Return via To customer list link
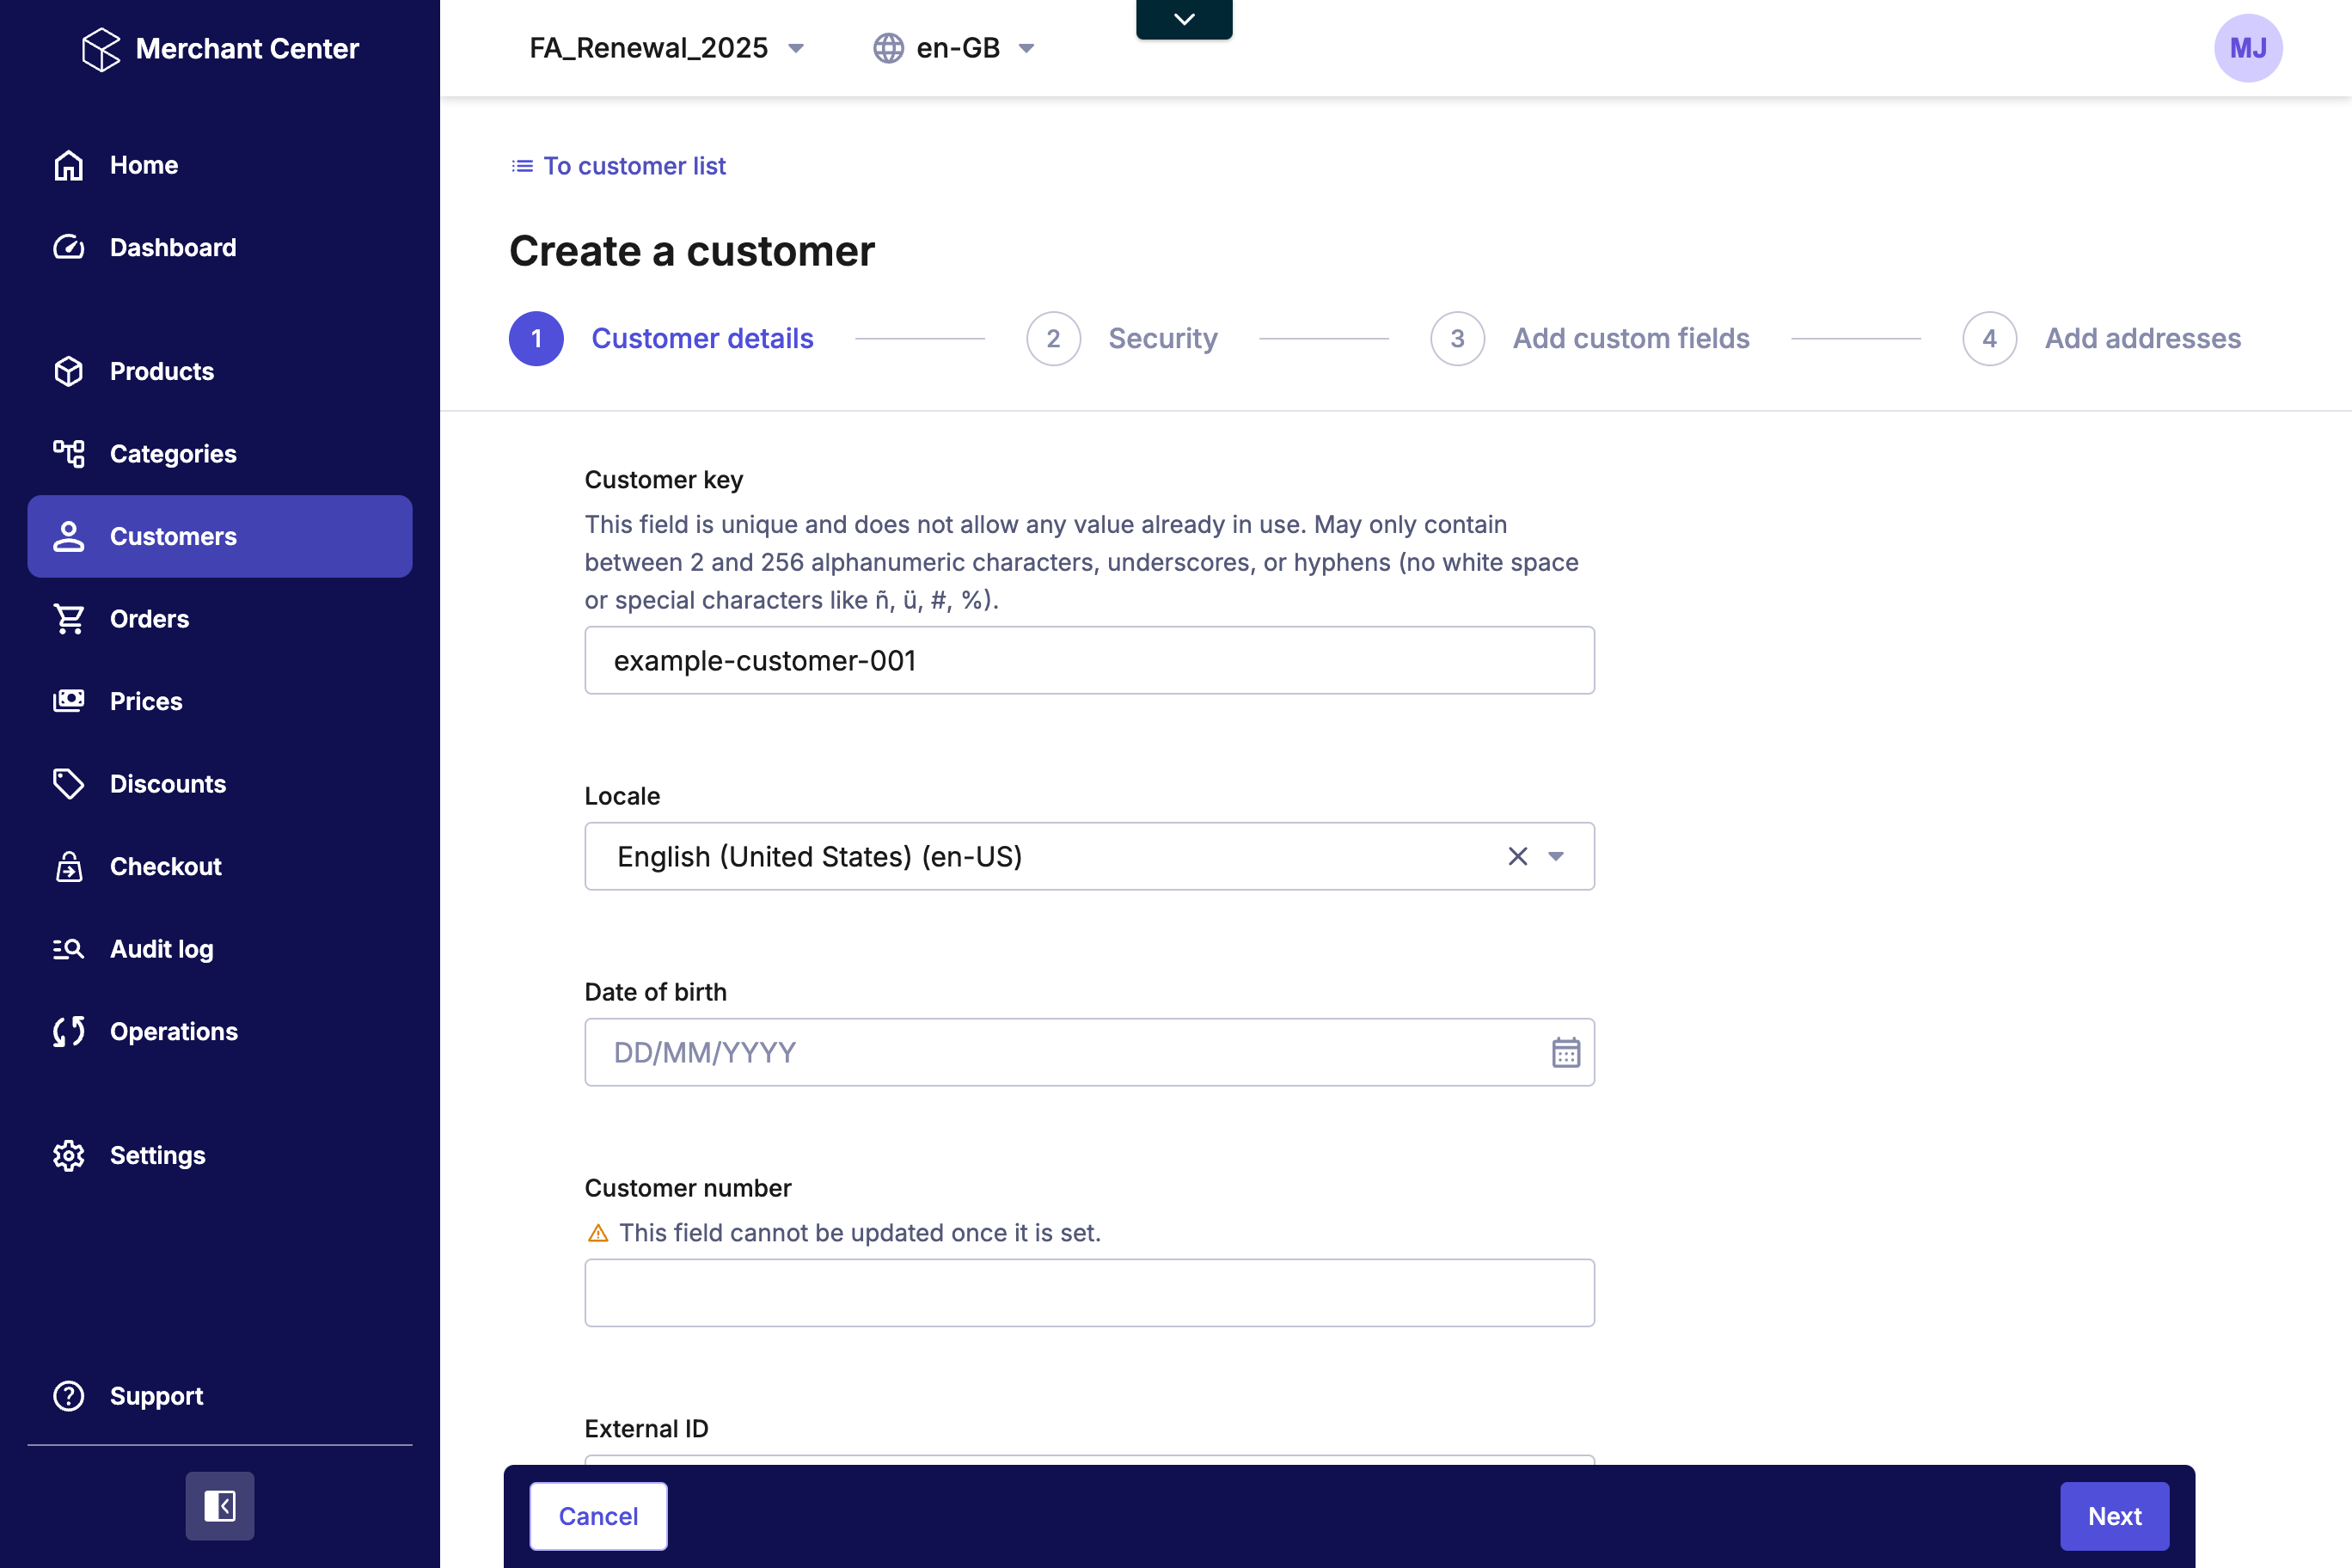Viewport: 2352px width, 1568px height. (x=633, y=166)
